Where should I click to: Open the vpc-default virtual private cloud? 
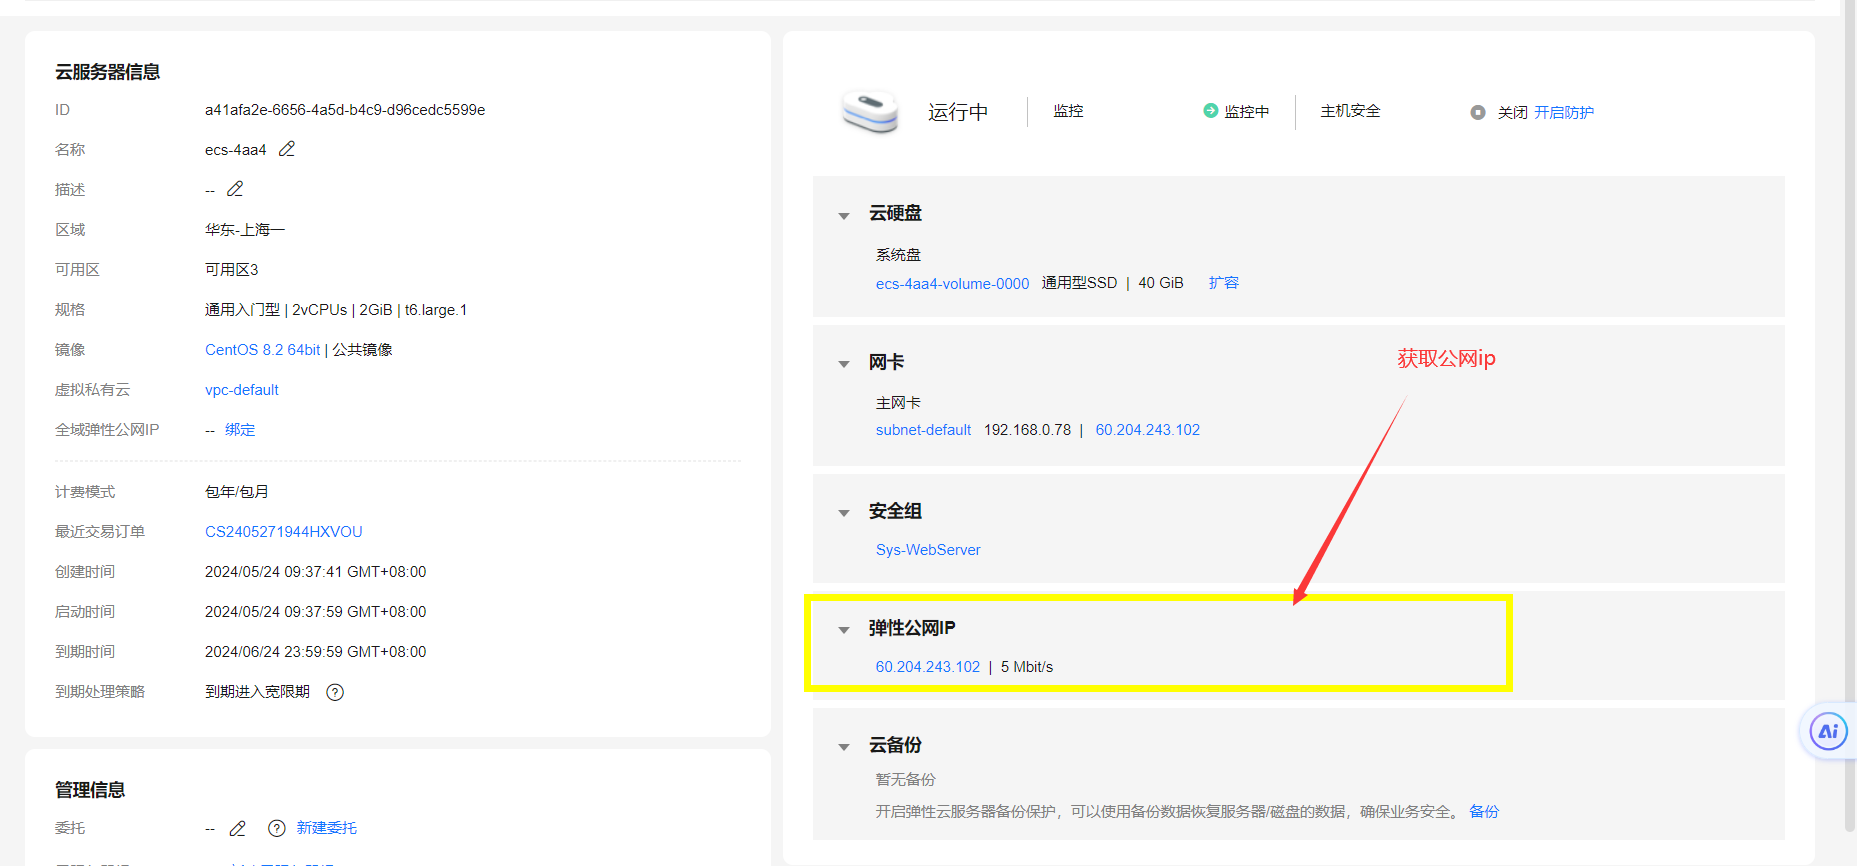click(x=242, y=390)
